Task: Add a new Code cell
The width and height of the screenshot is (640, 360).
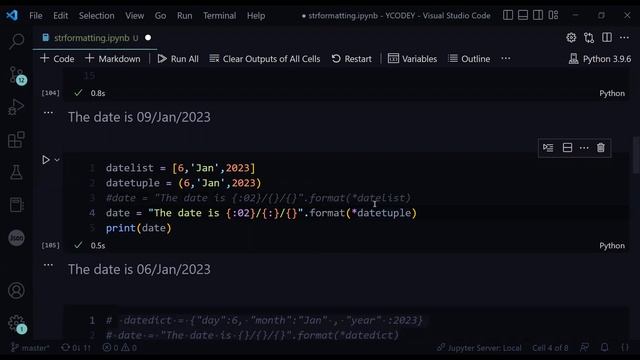Action: pos(57,59)
